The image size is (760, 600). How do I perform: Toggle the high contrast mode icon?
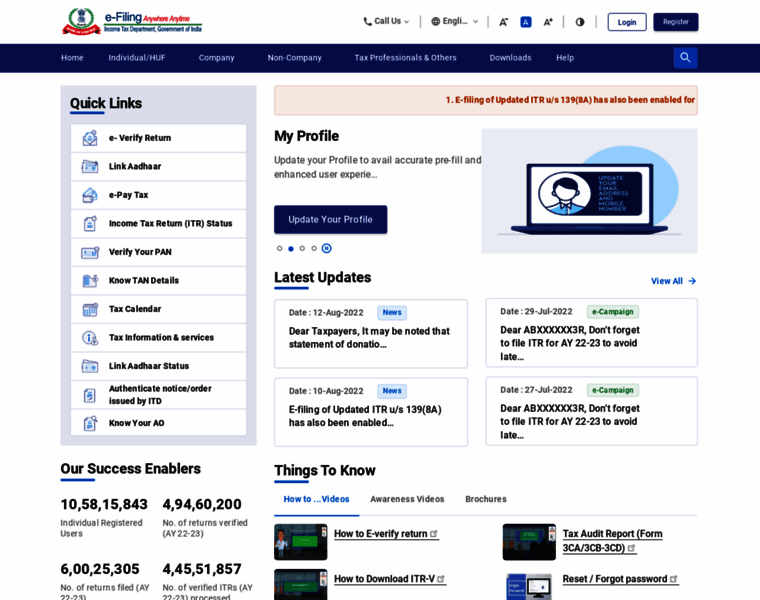pyautogui.click(x=580, y=22)
